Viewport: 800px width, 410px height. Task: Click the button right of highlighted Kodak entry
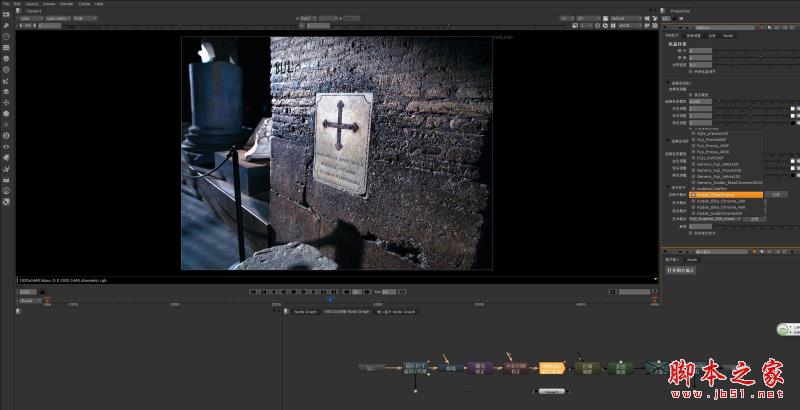coord(776,195)
